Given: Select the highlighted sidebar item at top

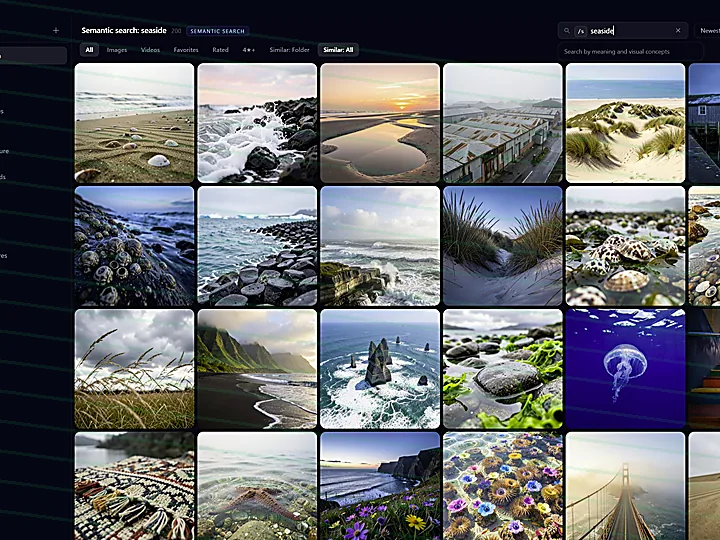Looking at the screenshot, I should click(x=33, y=56).
